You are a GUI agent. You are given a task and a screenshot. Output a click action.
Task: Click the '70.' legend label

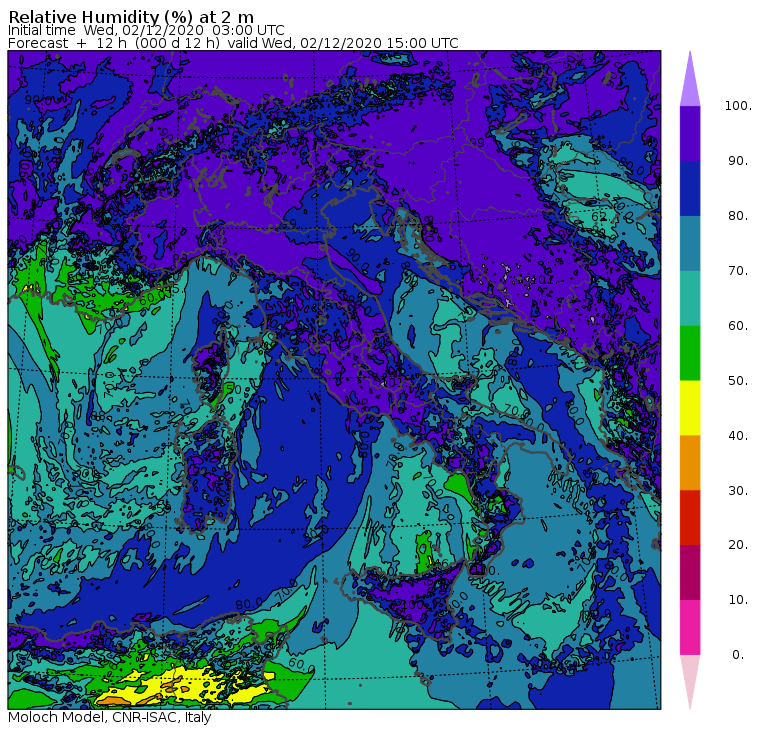coord(738,270)
